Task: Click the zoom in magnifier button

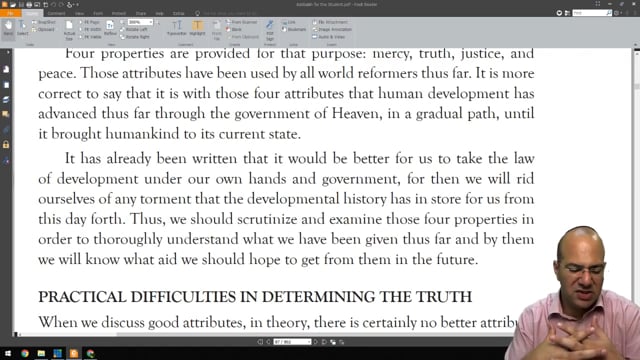Action: (x=158, y=22)
